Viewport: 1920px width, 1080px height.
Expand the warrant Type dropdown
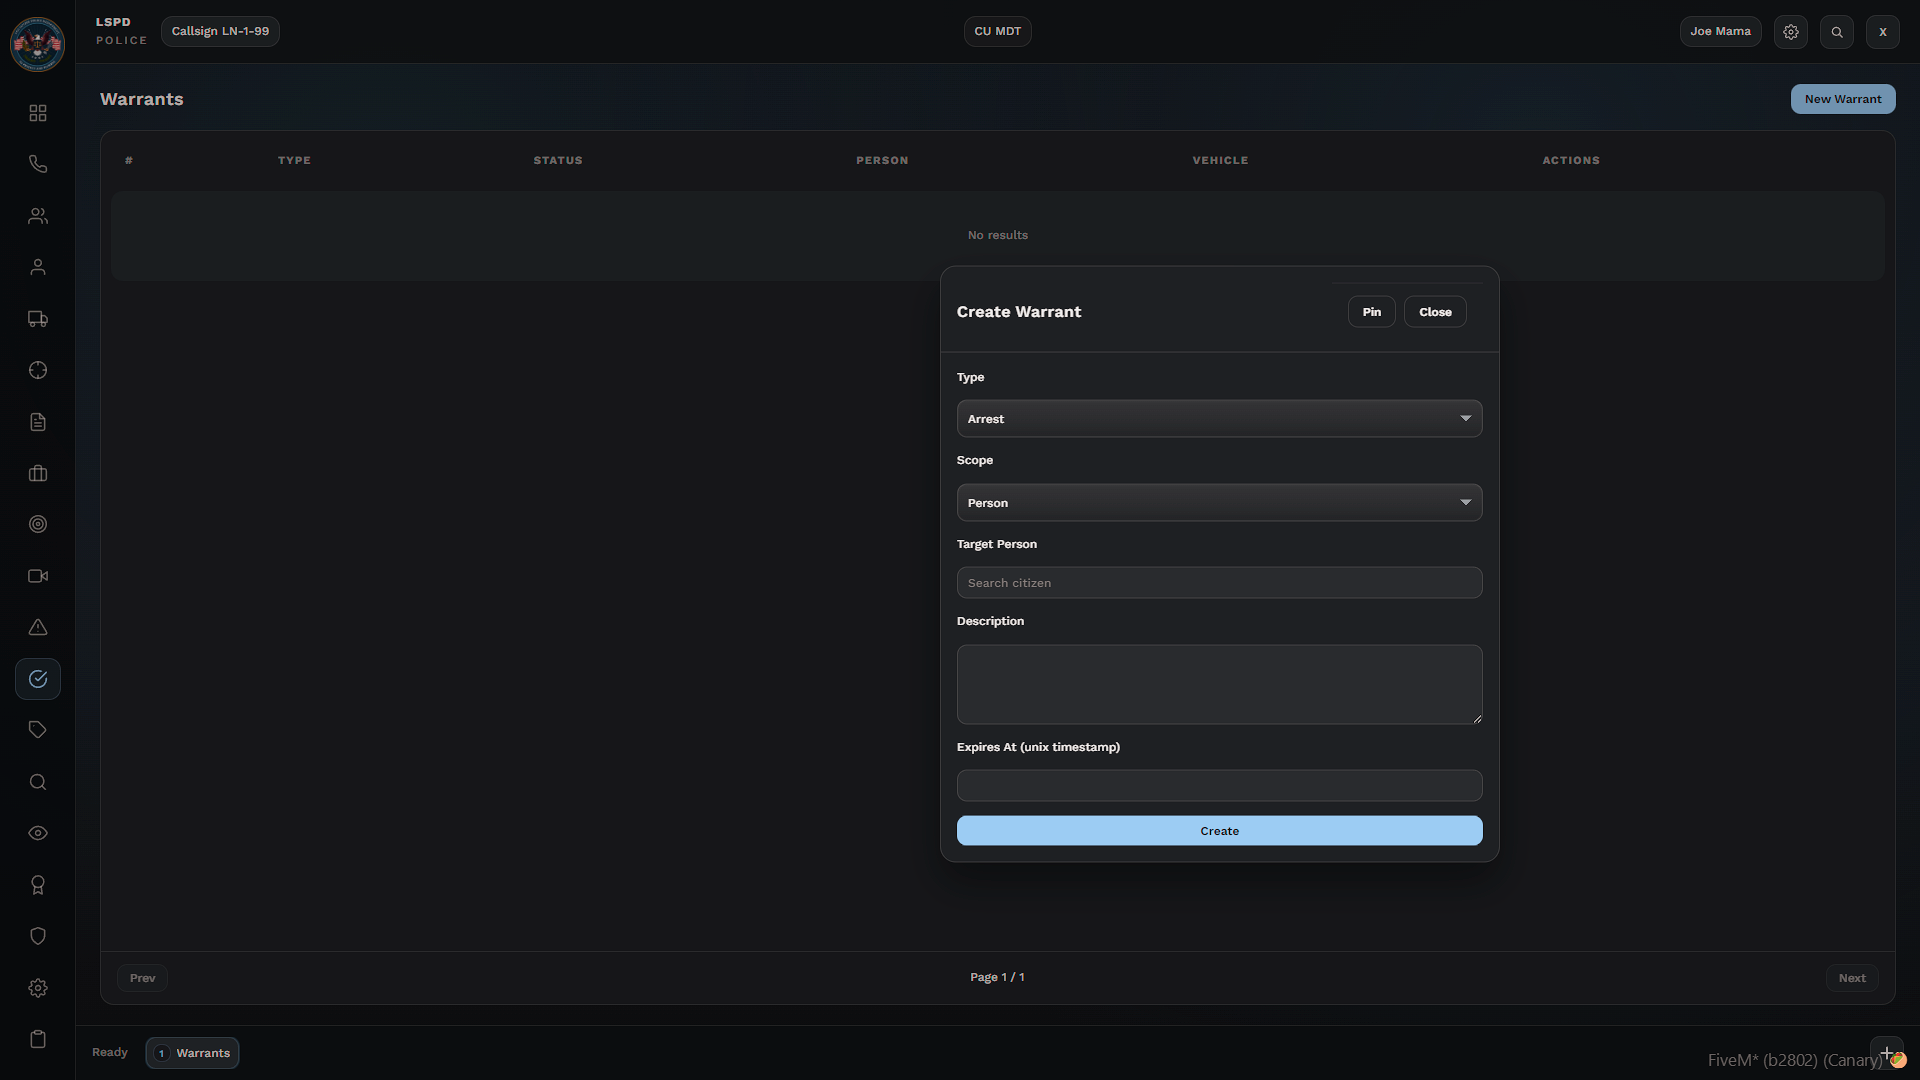pos(1219,419)
